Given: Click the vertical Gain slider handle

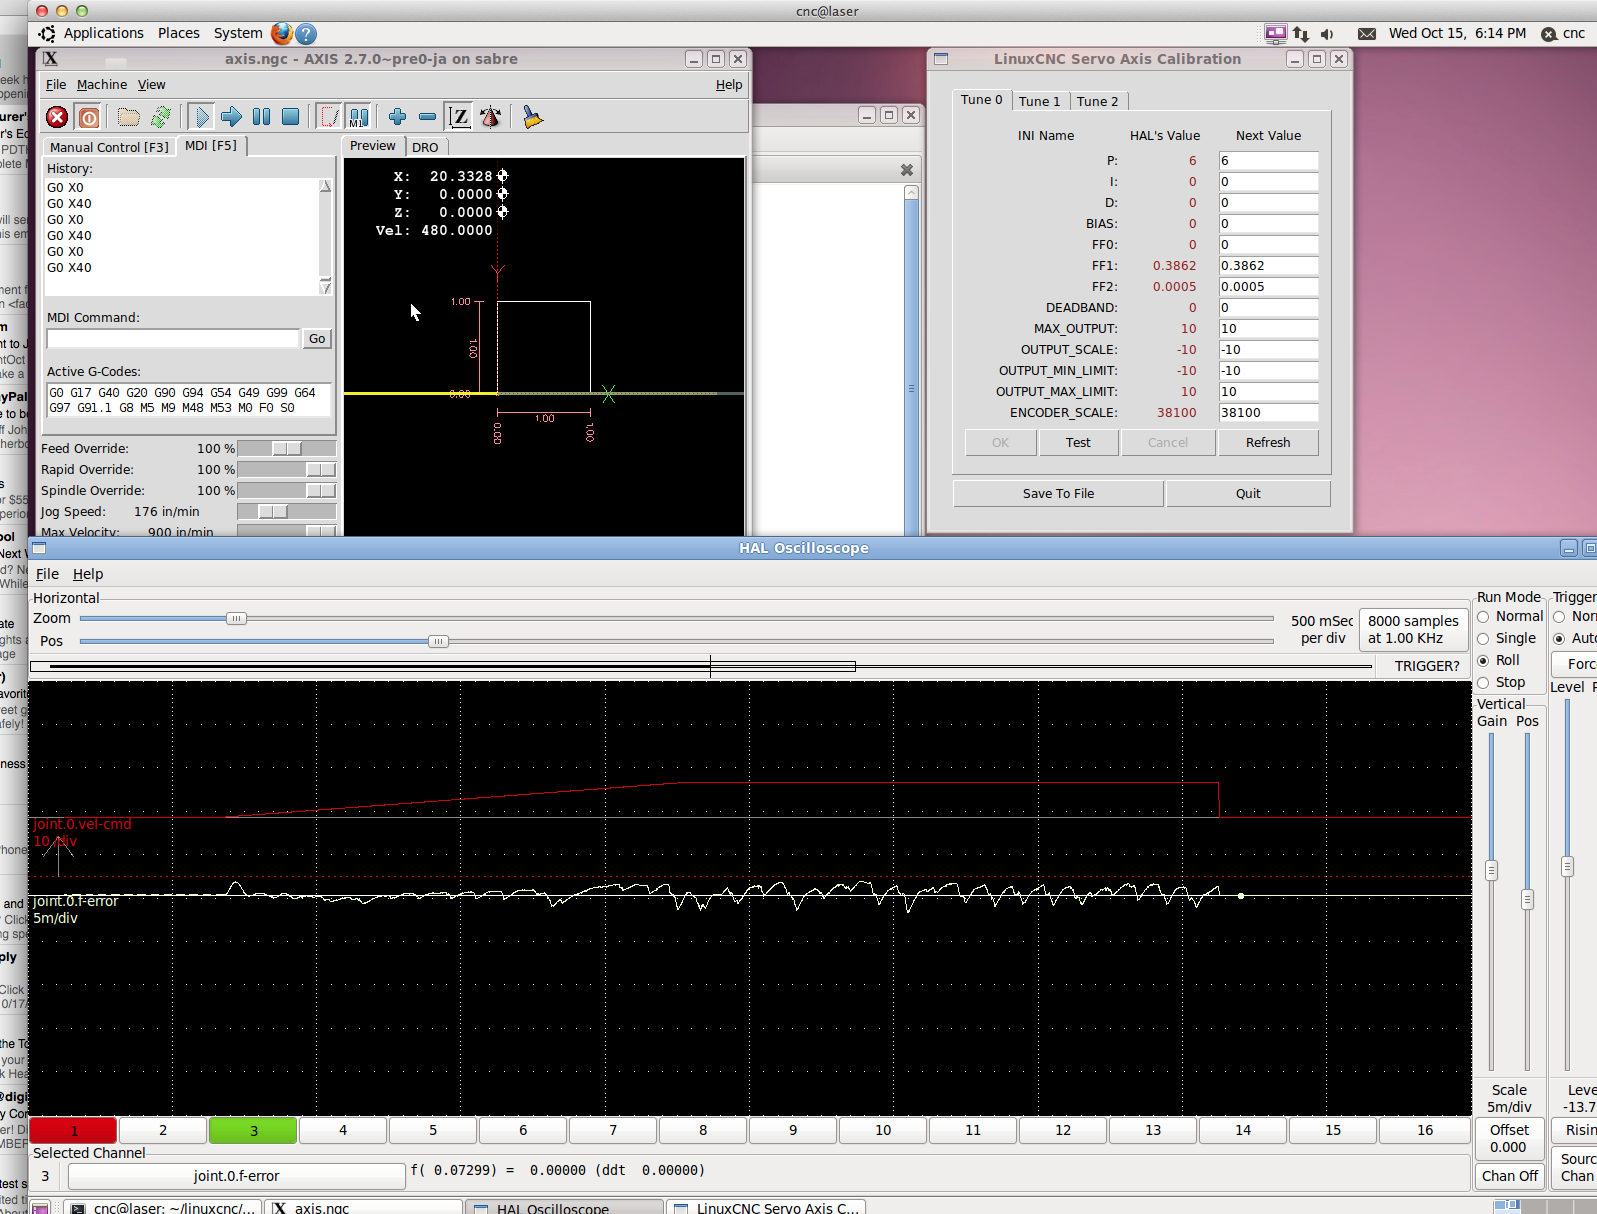Looking at the screenshot, I should coord(1491,871).
